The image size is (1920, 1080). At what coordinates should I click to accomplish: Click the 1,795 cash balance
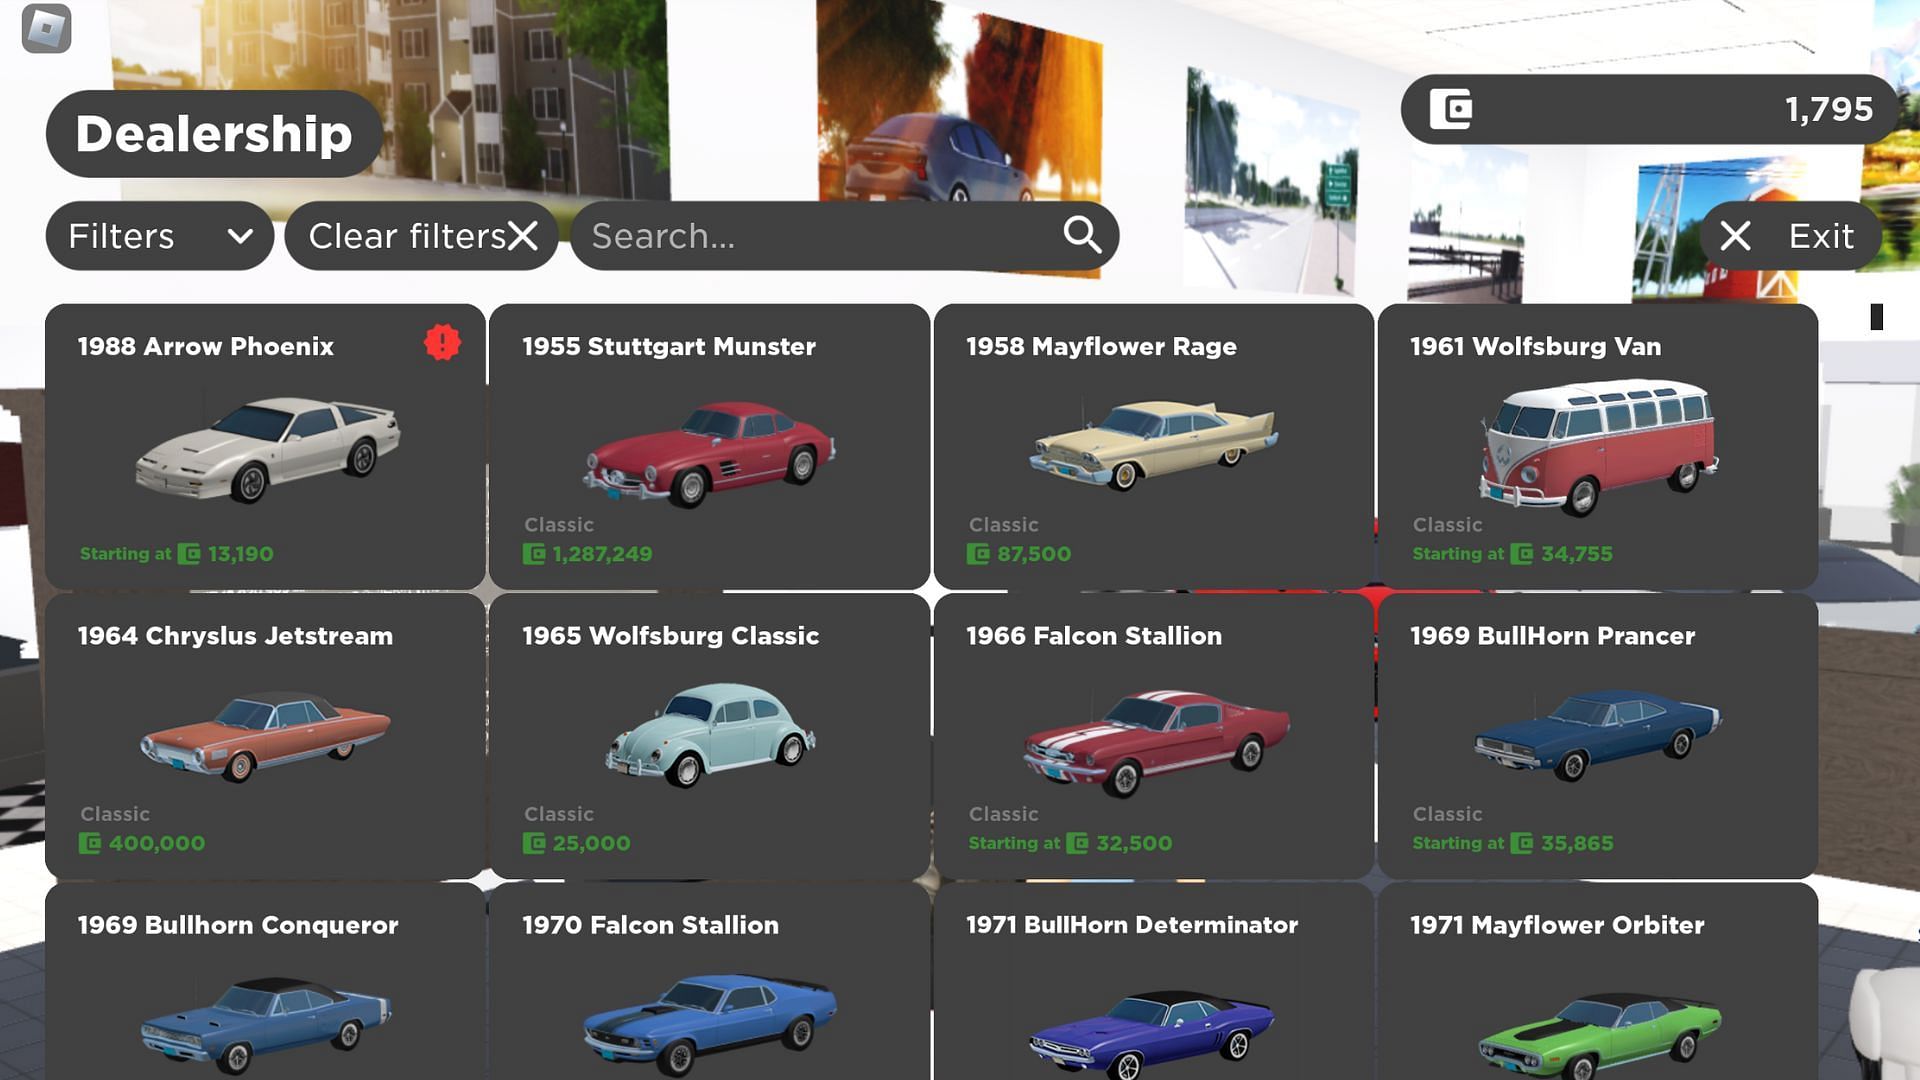1829,109
